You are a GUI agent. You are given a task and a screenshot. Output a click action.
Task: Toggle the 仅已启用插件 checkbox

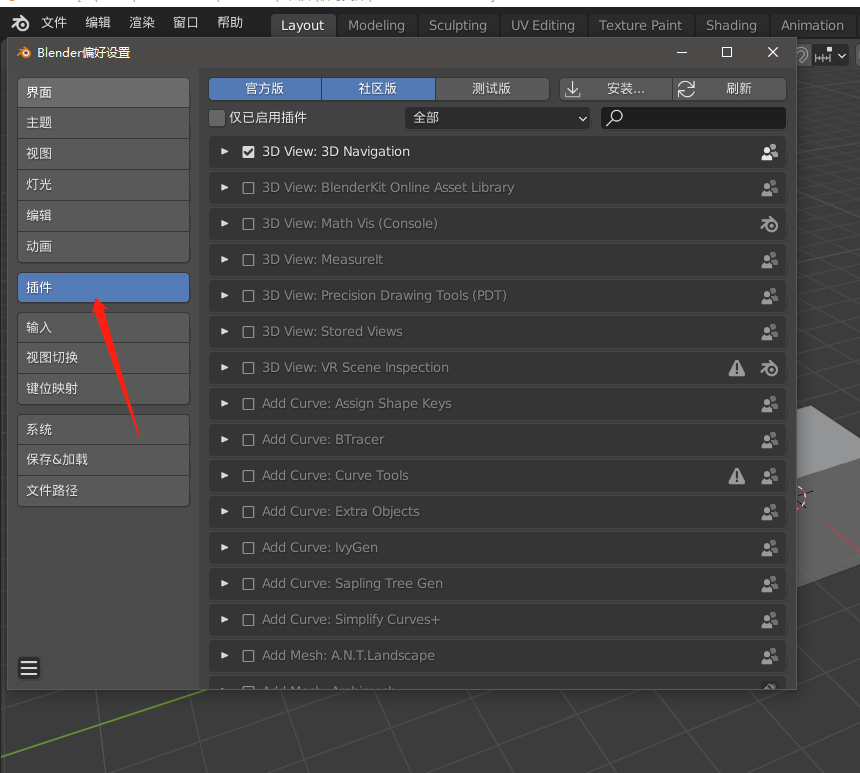click(217, 118)
